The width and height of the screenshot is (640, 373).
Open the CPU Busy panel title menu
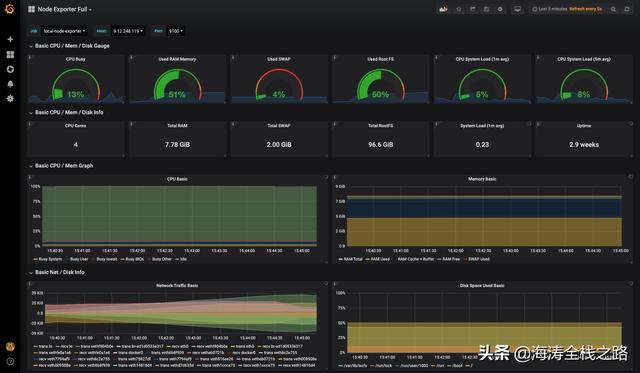(76, 59)
